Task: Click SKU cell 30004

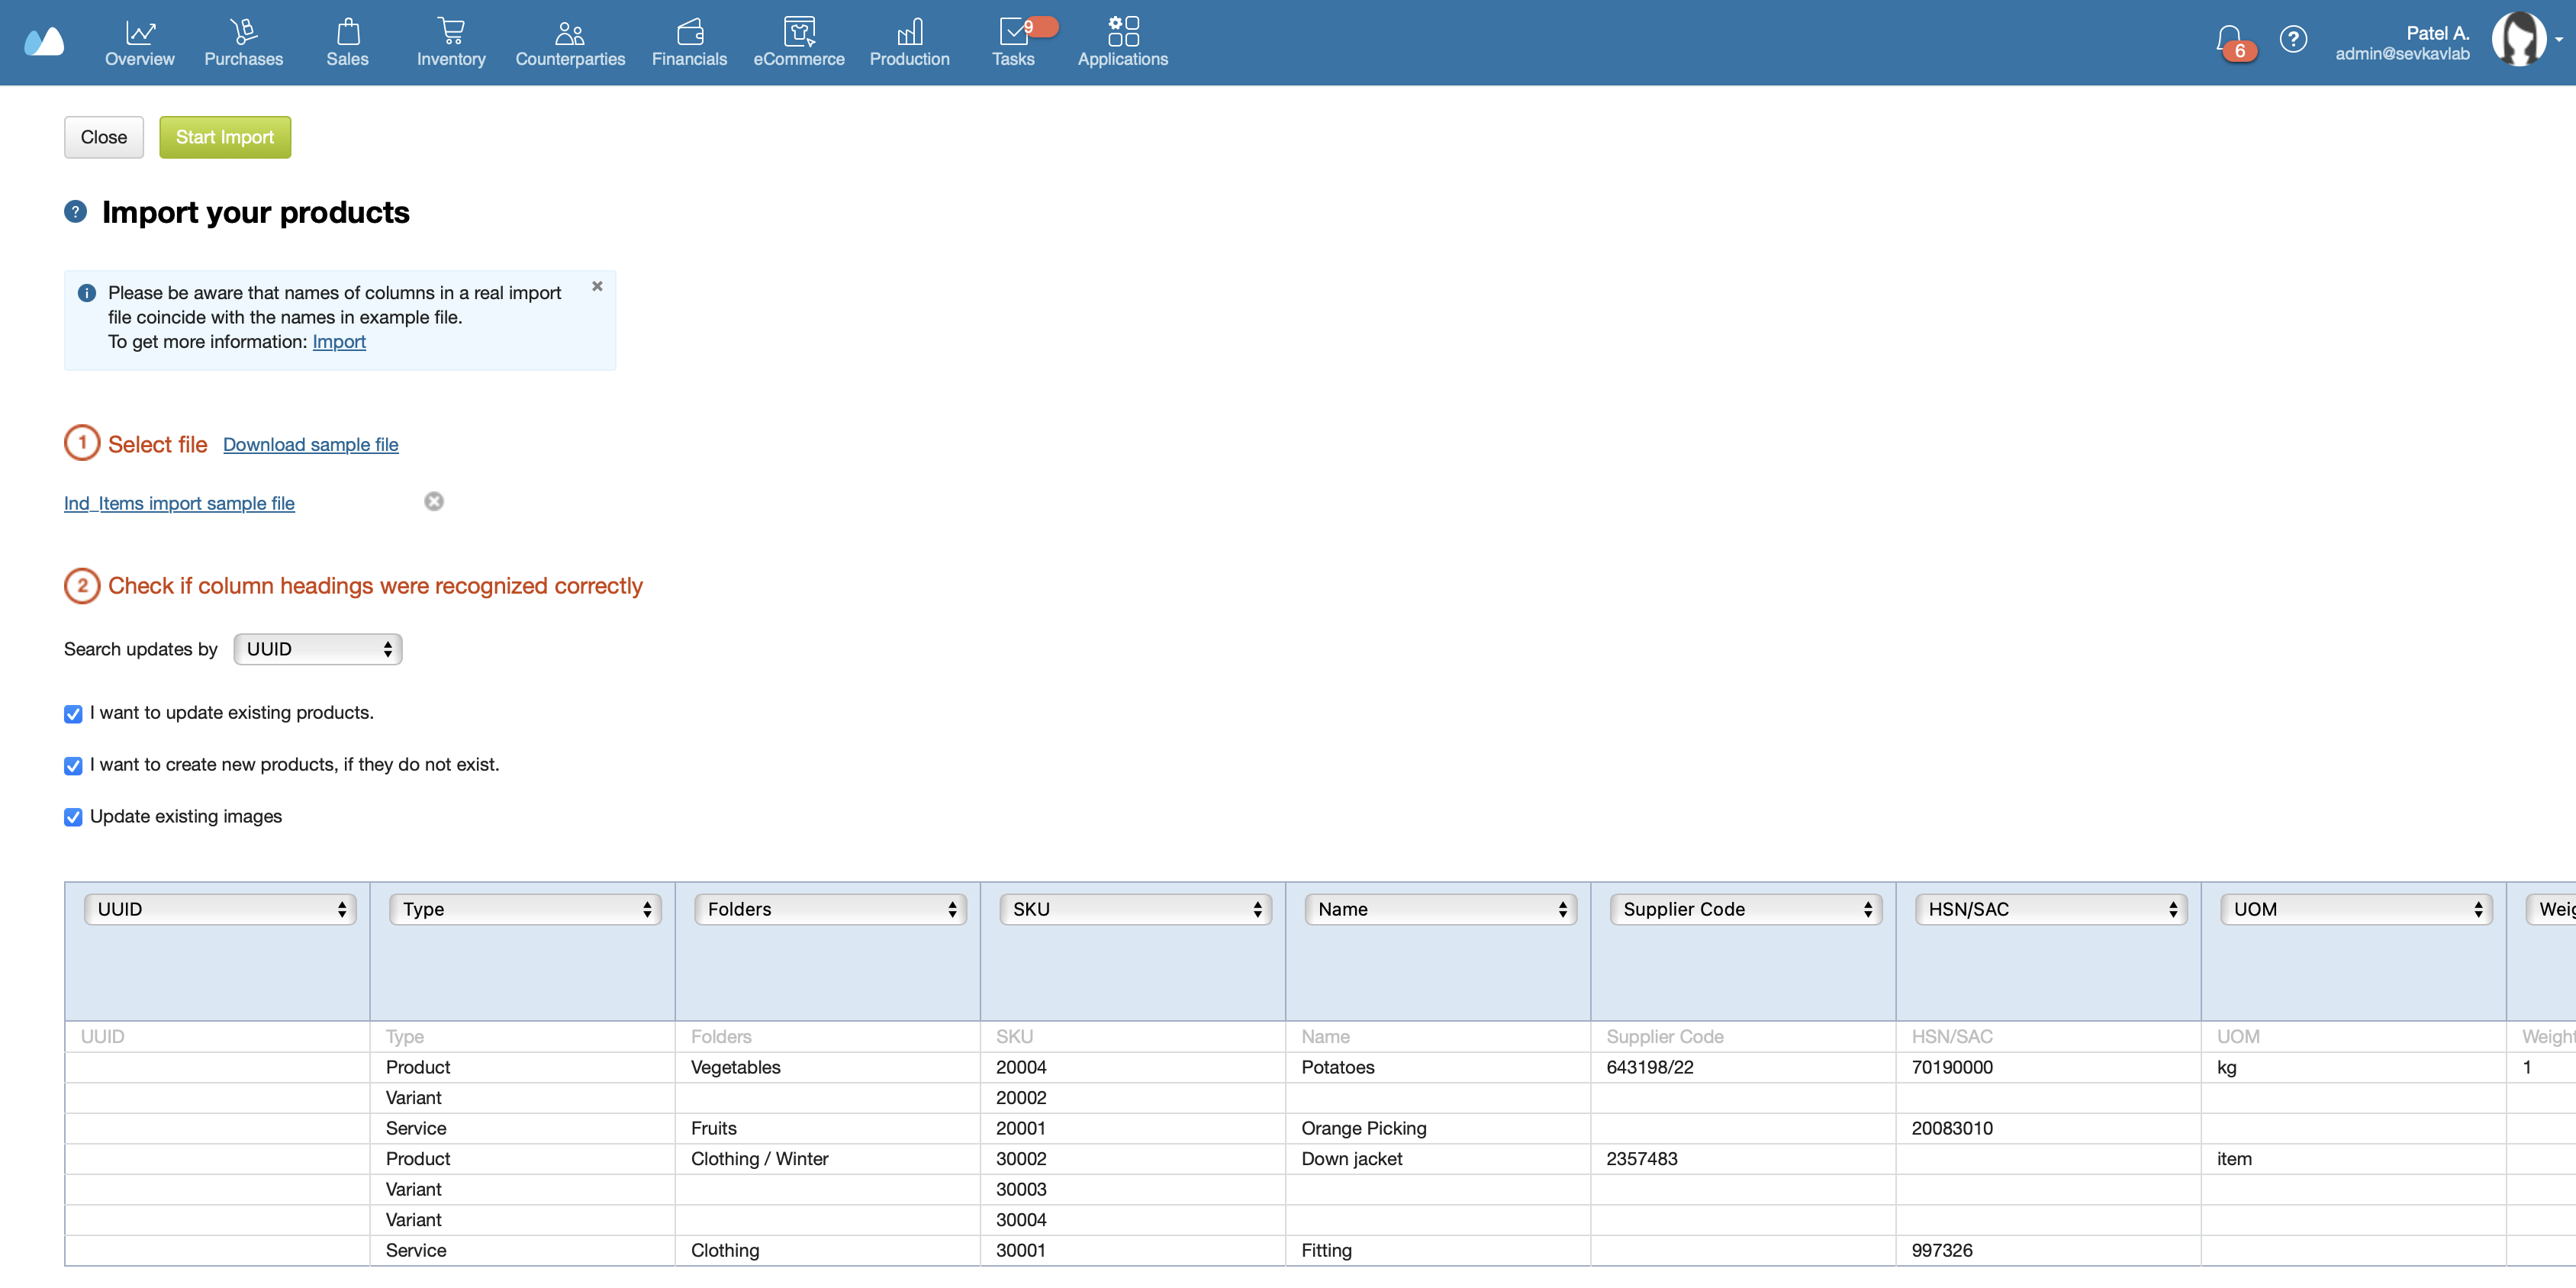Action: pos(1133,1220)
